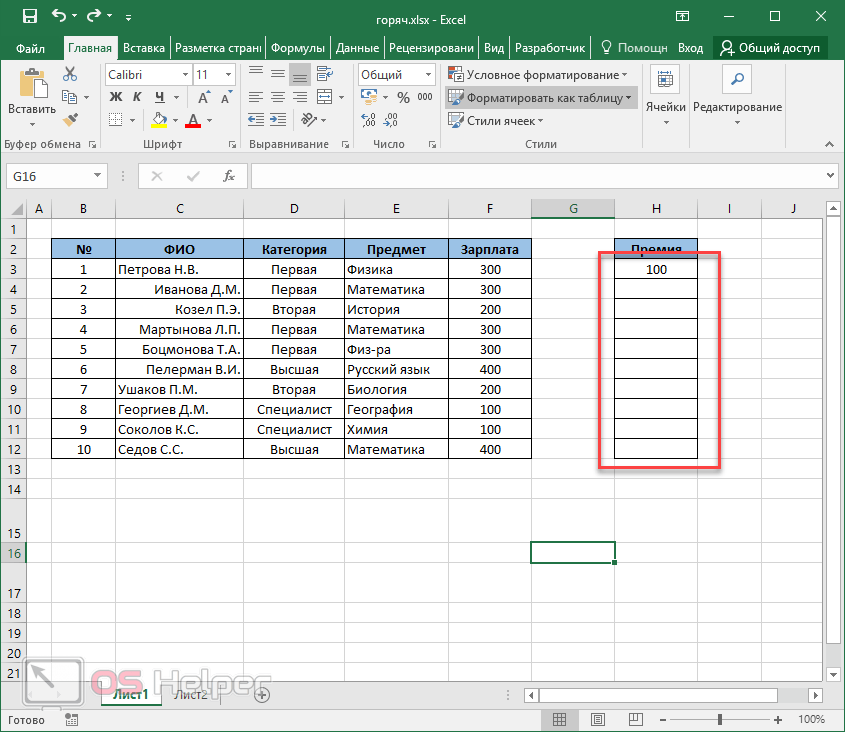
Task: Expand the Calibri font name dropdown
Action: pos(185,75)
